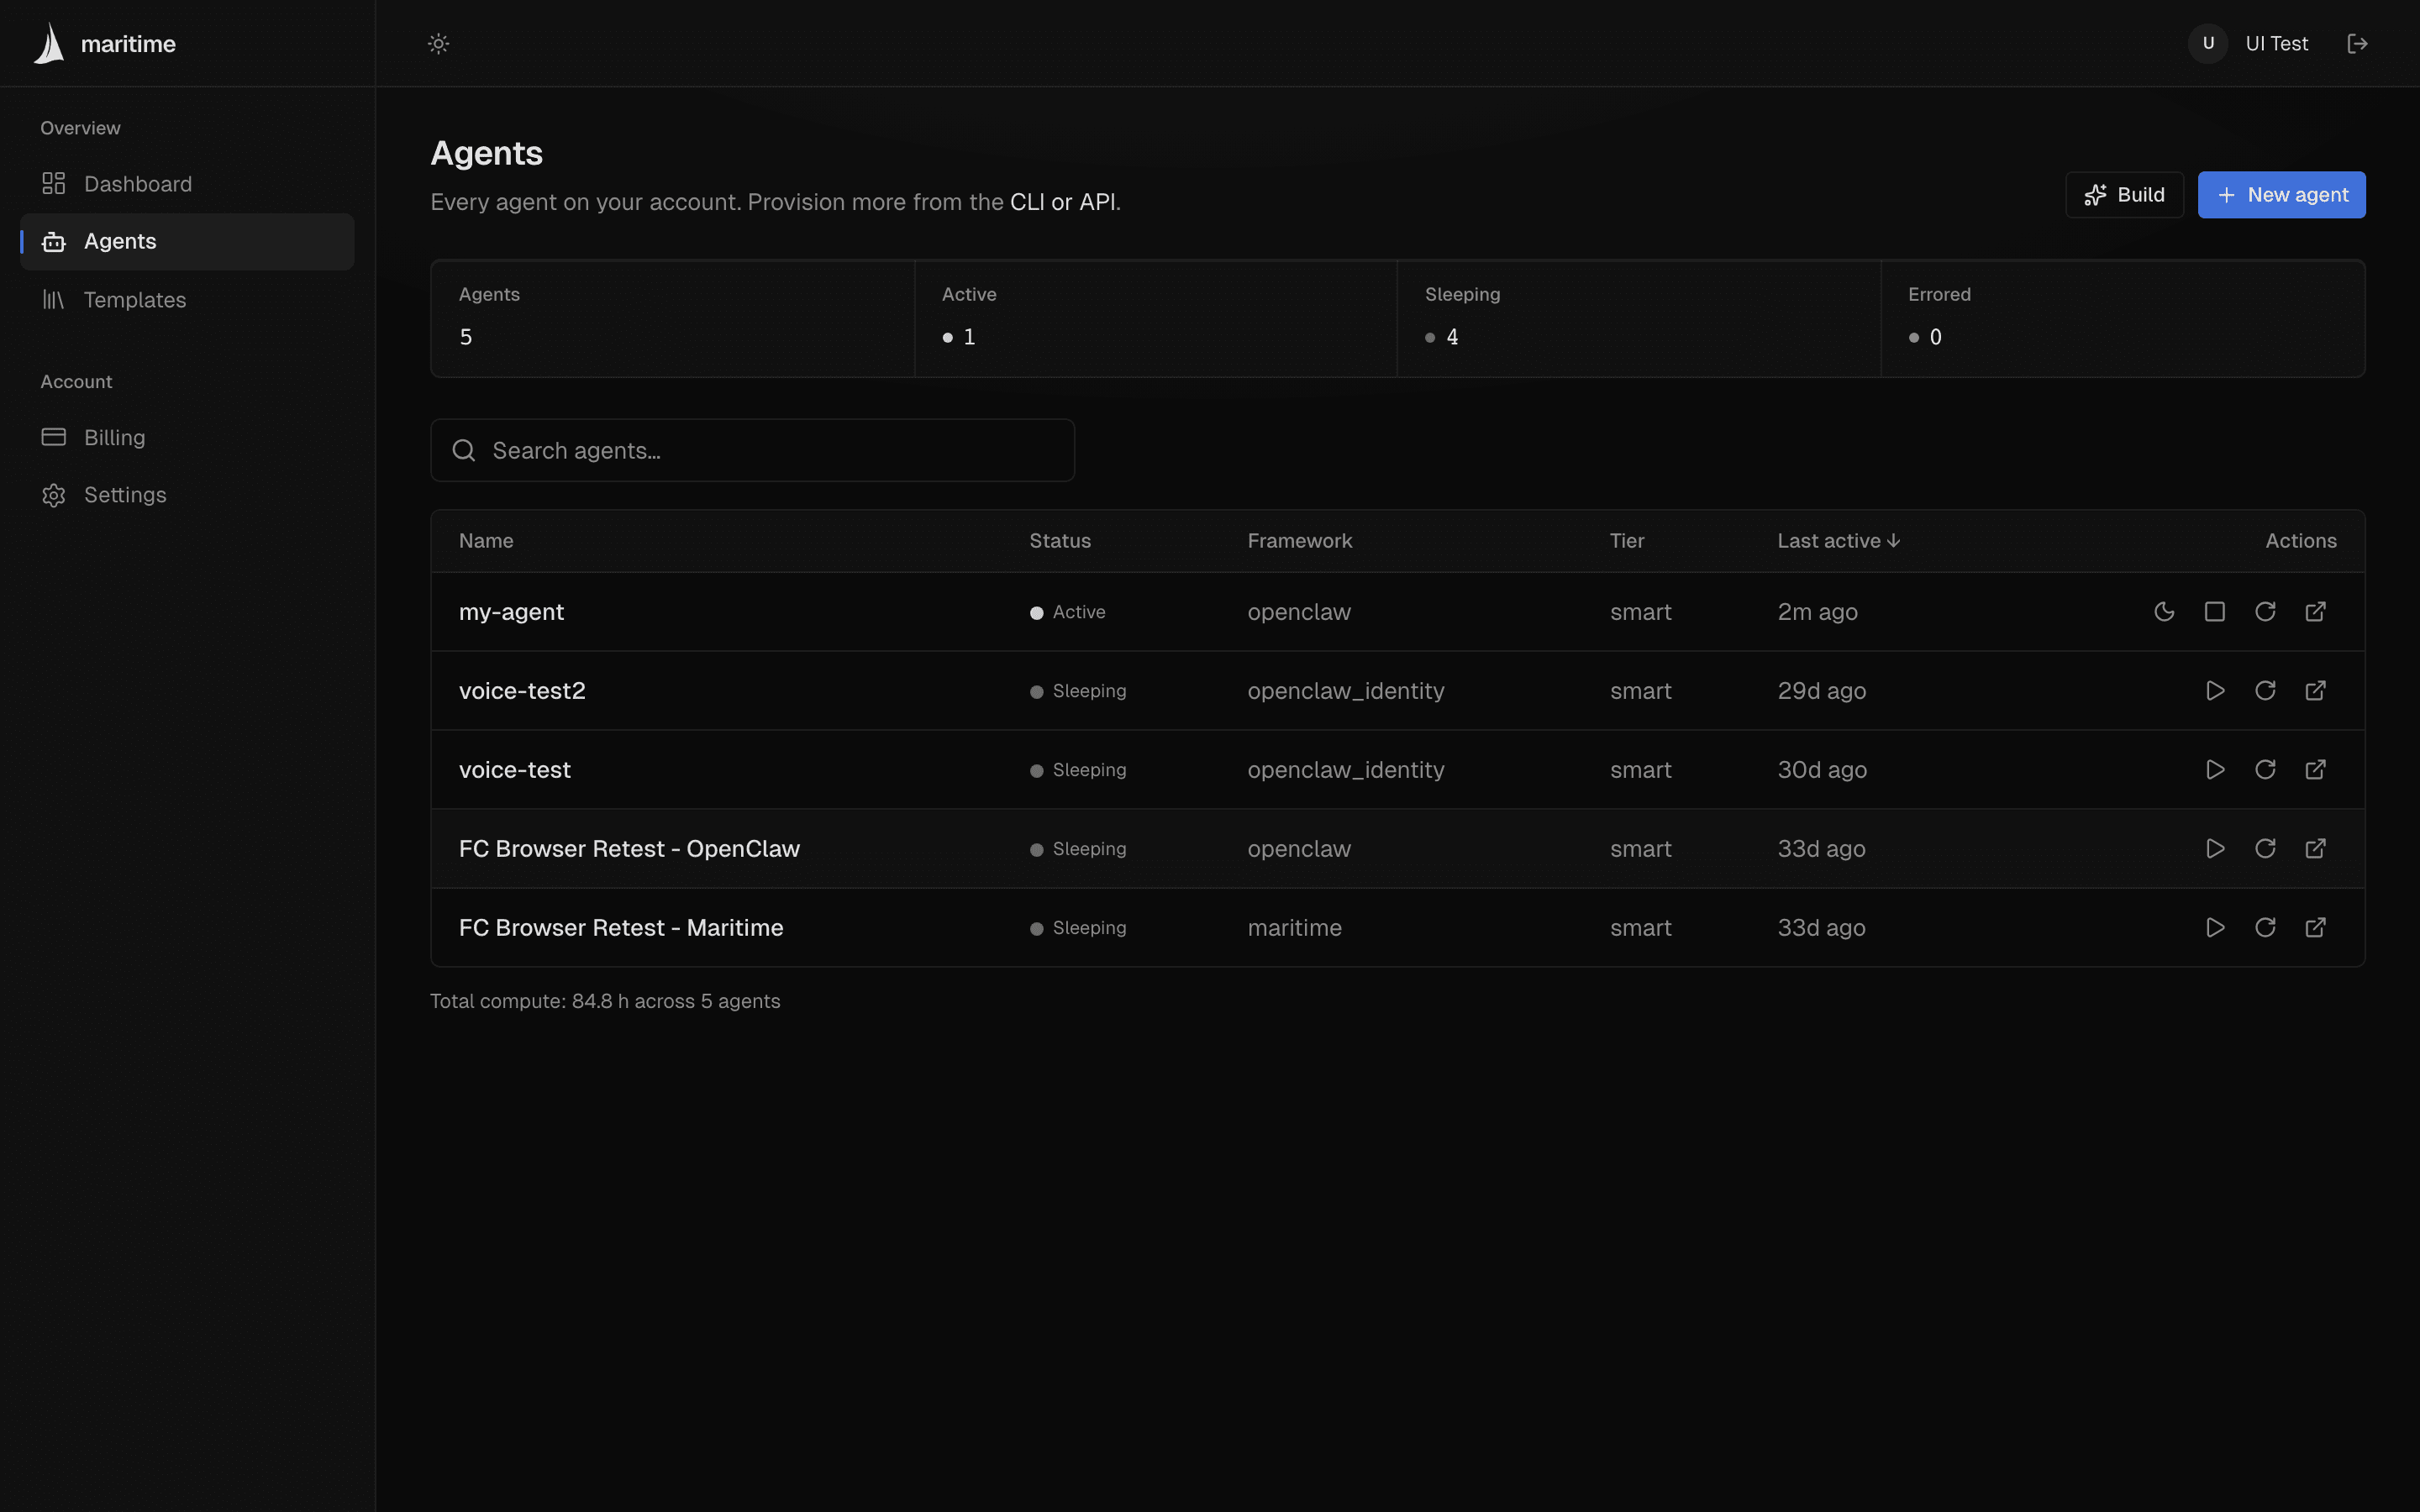Restart FC Browser Retest - Maritime agent

pos(2265,928)
